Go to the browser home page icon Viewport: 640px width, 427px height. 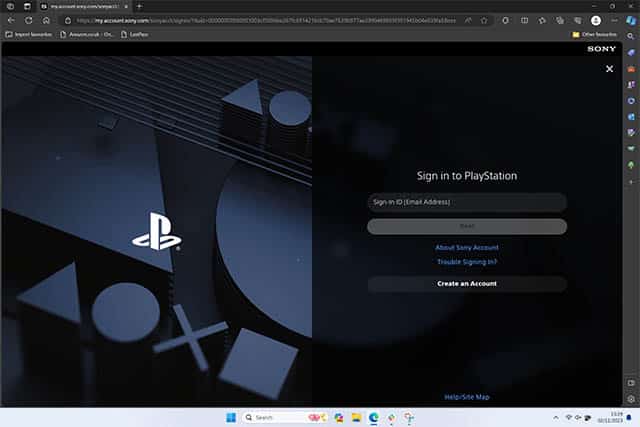pyautogui.click(x=46, y=20)
